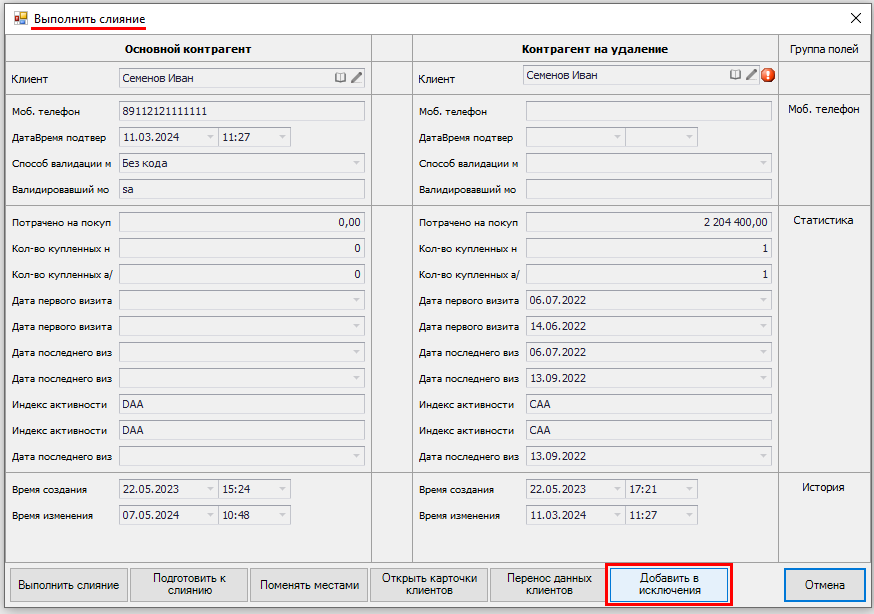
Task: Click Открыть карточки клиентов button
Action: [x=429, y=585]
